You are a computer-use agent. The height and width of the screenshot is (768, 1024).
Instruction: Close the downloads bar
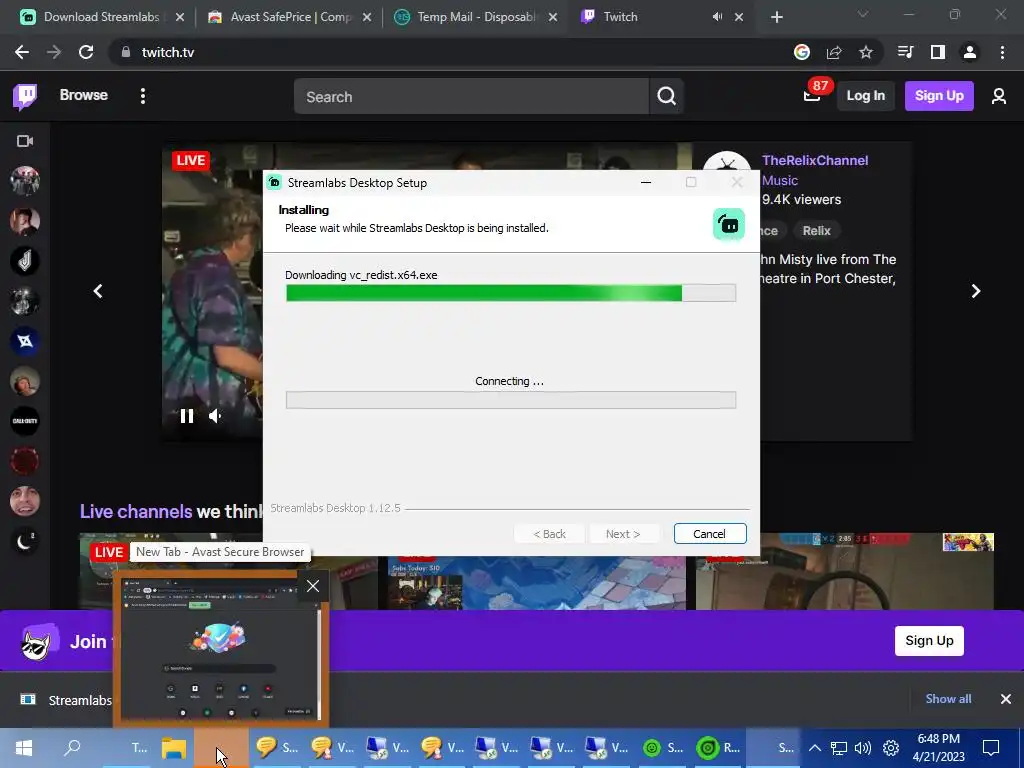pos(1006,699)
